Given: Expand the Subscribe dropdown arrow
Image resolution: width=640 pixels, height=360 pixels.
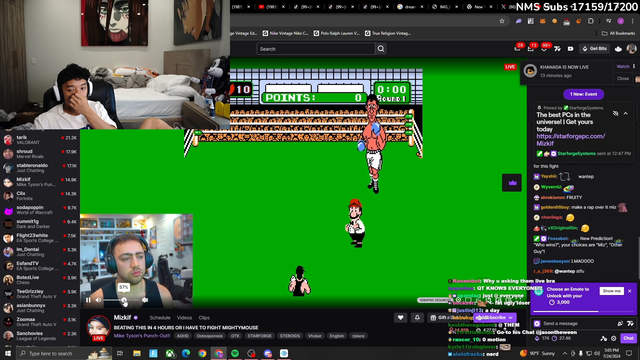Looking at the screenshot, I should pyautogui.click(x=511, y=318).
